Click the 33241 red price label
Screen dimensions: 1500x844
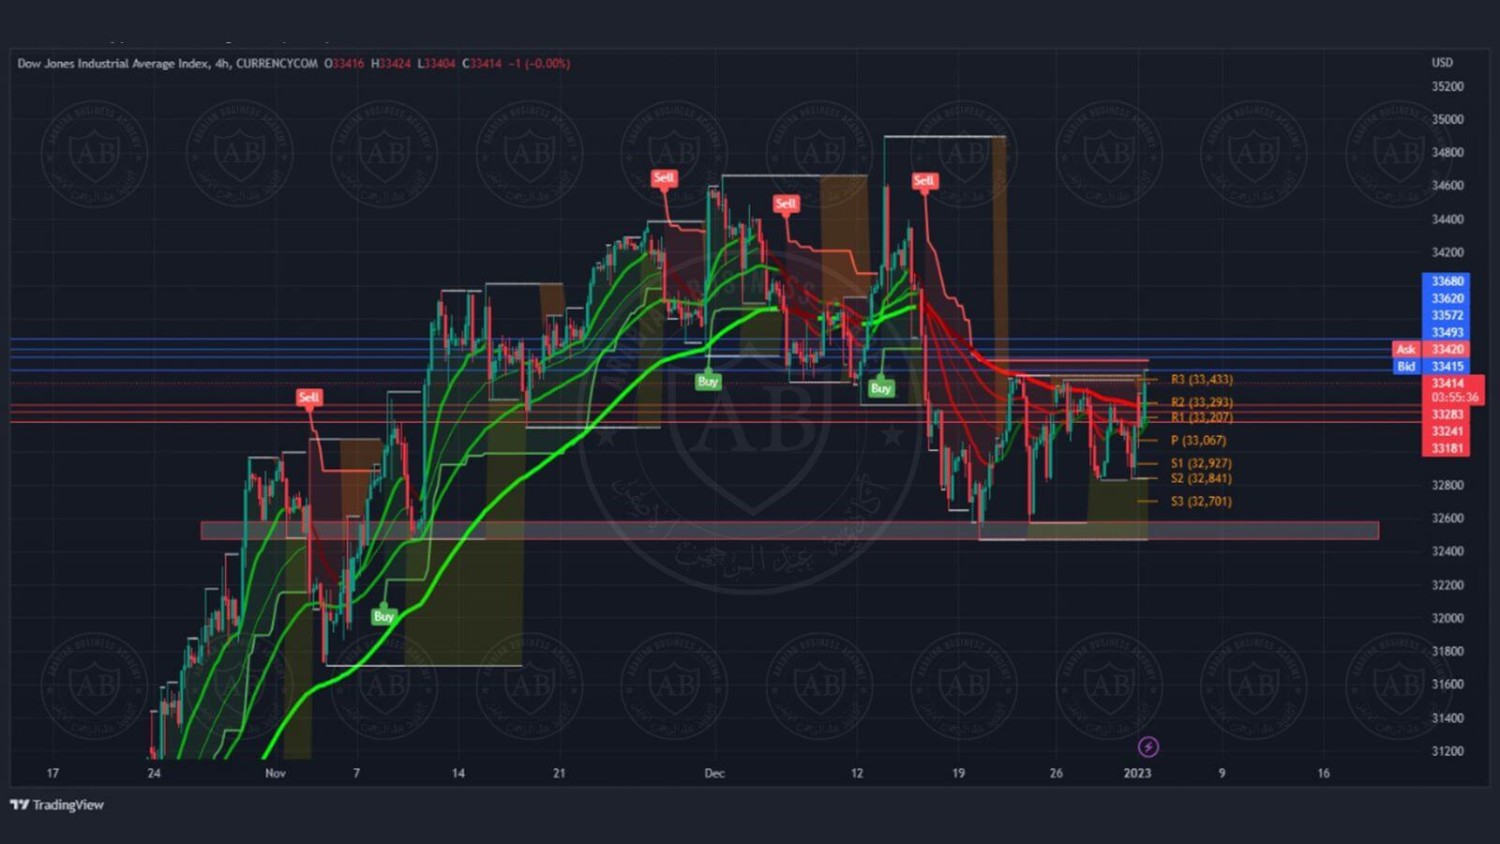(1446, 431)
